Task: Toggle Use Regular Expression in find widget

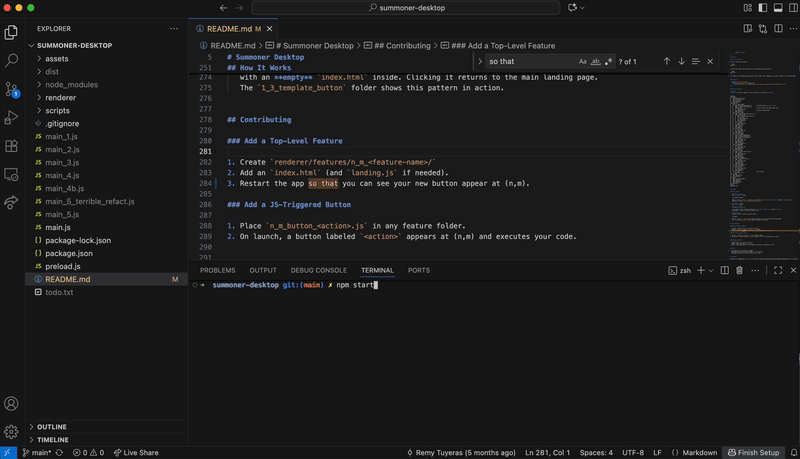Action: pos(608,61)
